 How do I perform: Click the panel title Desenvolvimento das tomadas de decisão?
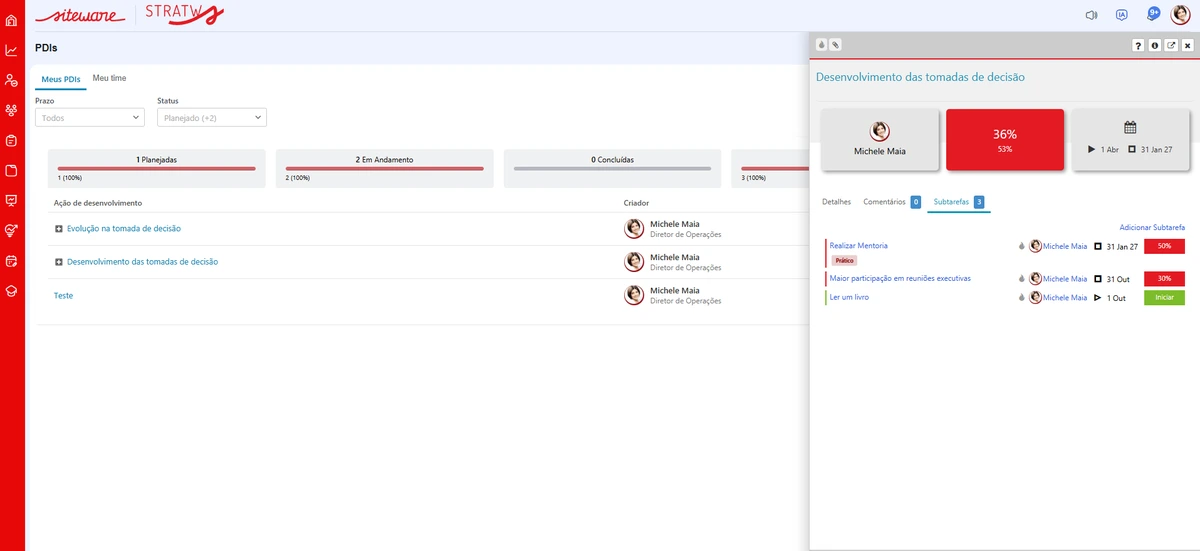[920, 76]
